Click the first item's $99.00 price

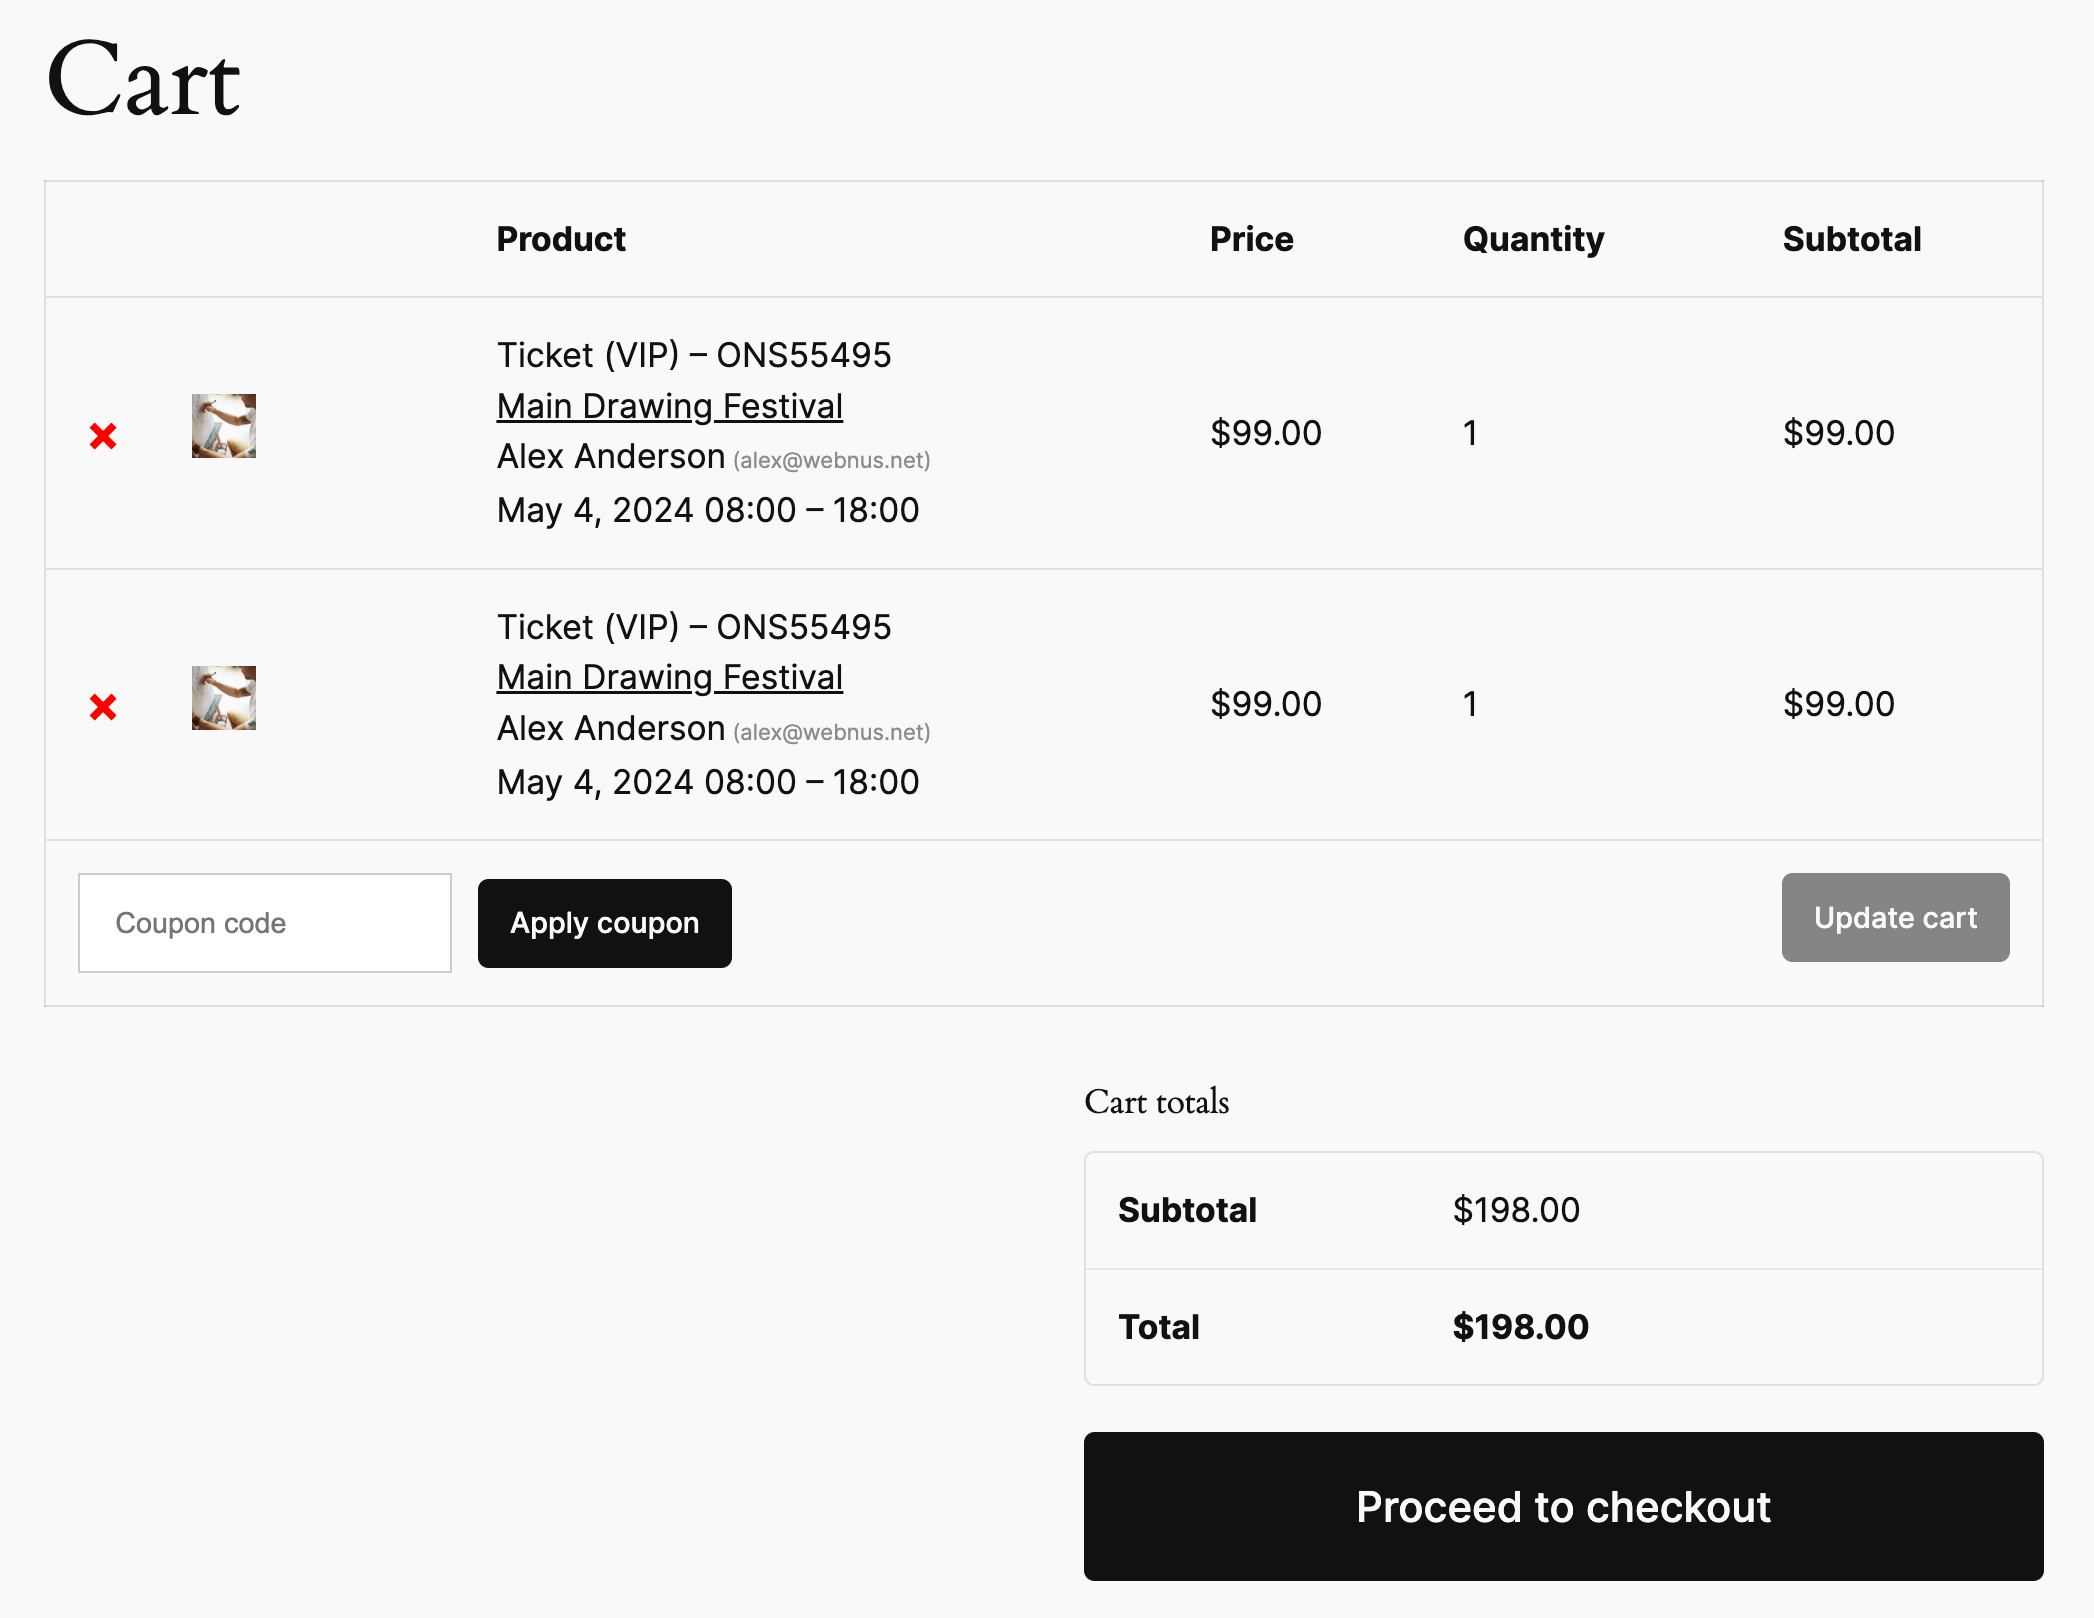pos(1266,433)
